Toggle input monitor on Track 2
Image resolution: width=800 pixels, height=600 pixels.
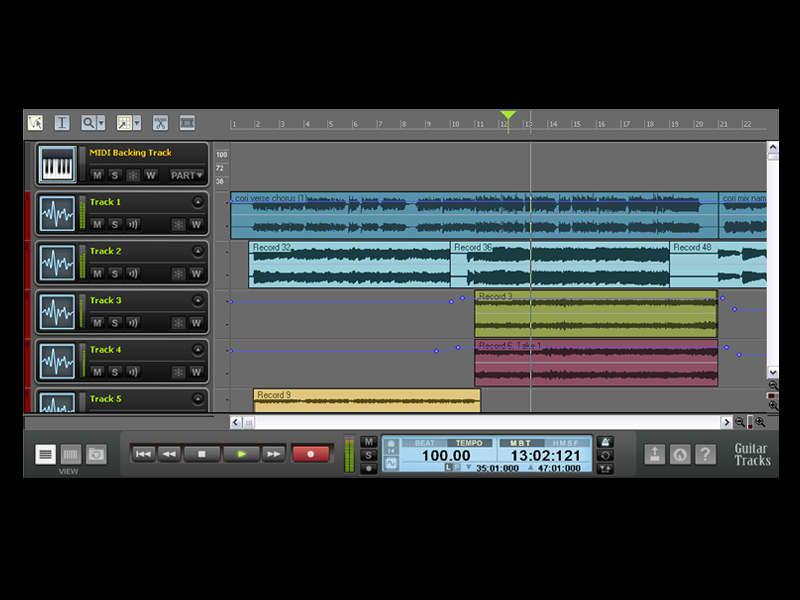pos(133,273)
